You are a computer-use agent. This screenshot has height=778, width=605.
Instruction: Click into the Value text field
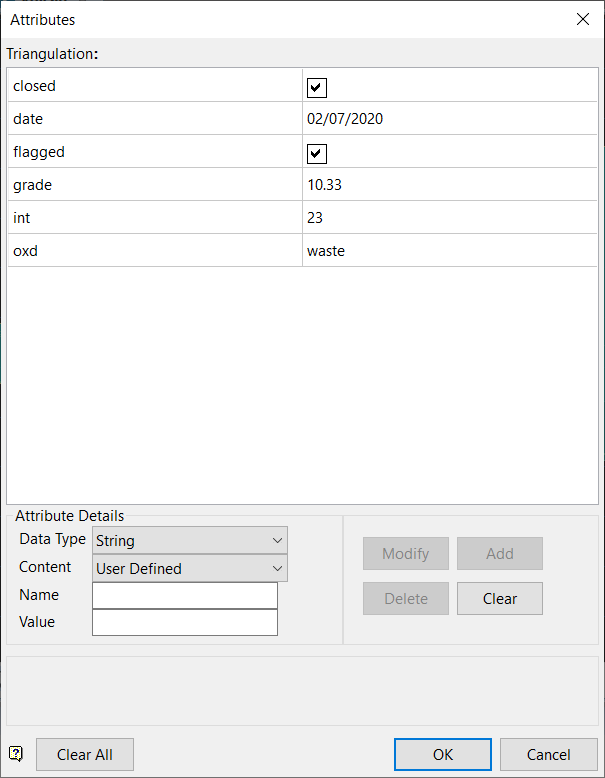click(x=185, y=622)
